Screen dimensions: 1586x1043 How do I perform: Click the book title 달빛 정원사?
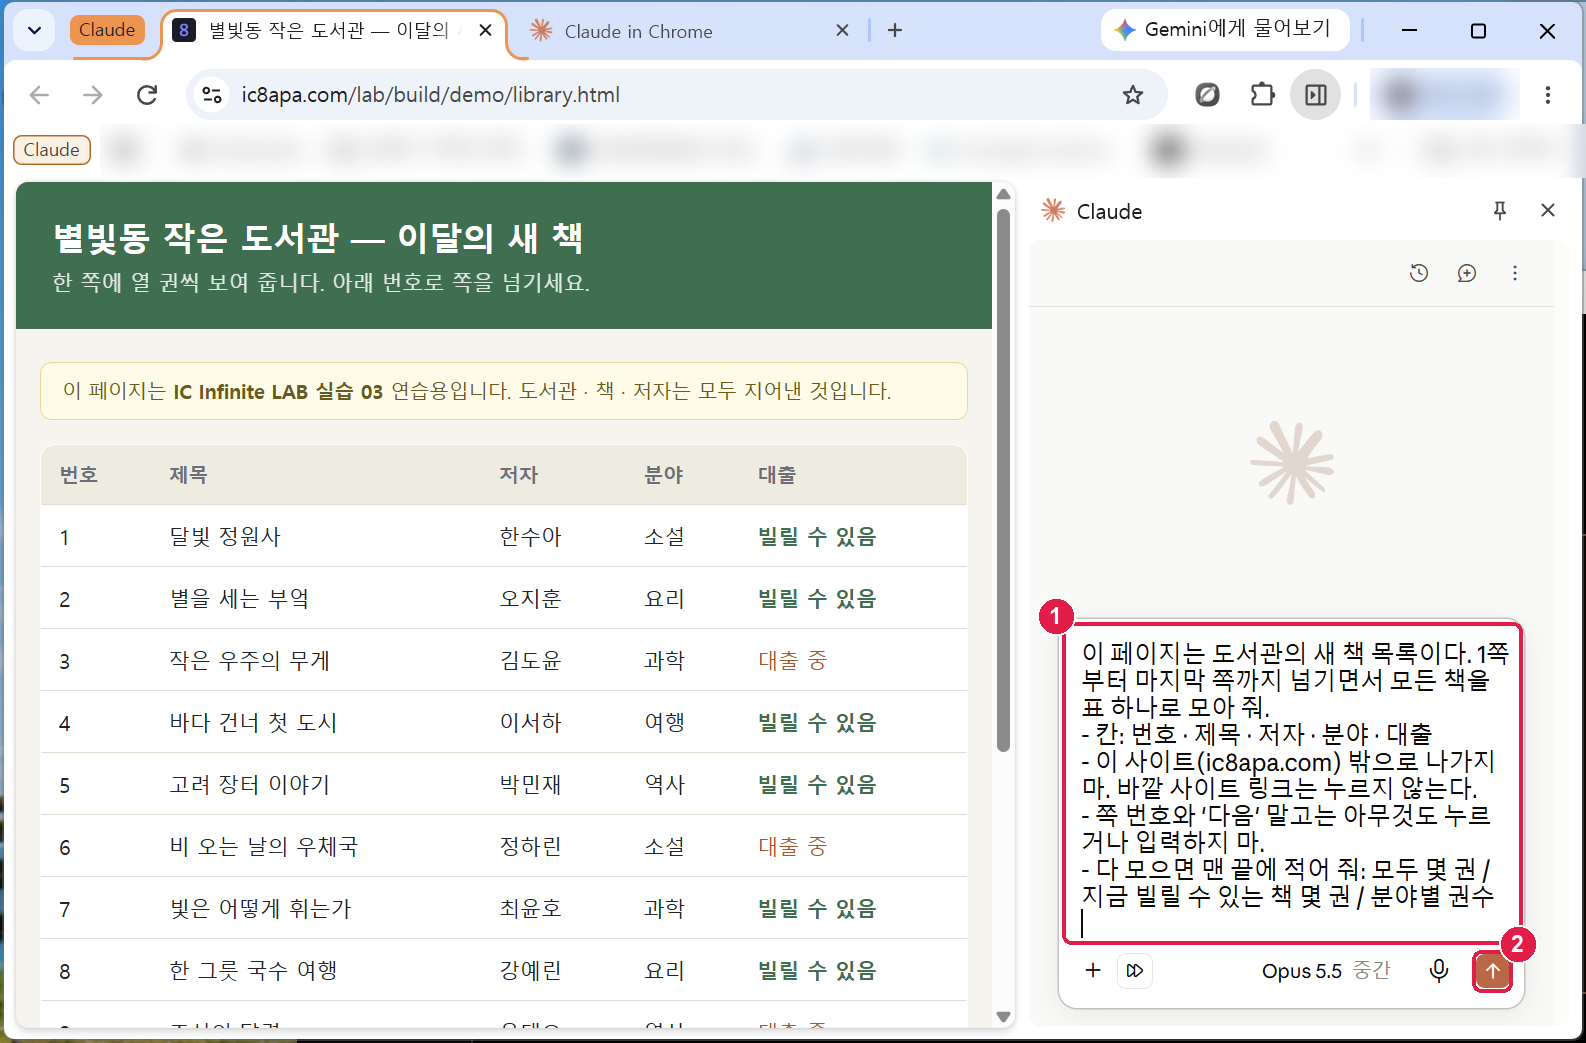[225, 537]
